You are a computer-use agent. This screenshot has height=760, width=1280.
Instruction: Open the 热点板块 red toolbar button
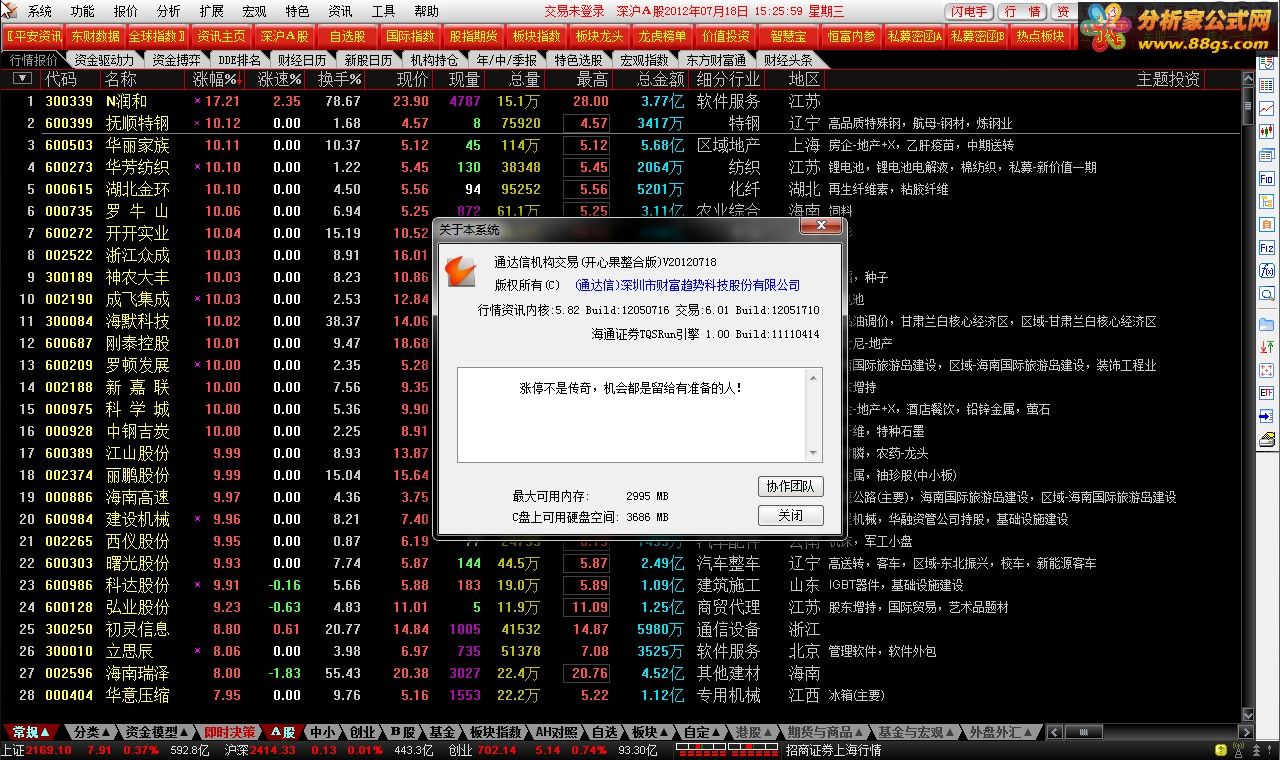1040,36
